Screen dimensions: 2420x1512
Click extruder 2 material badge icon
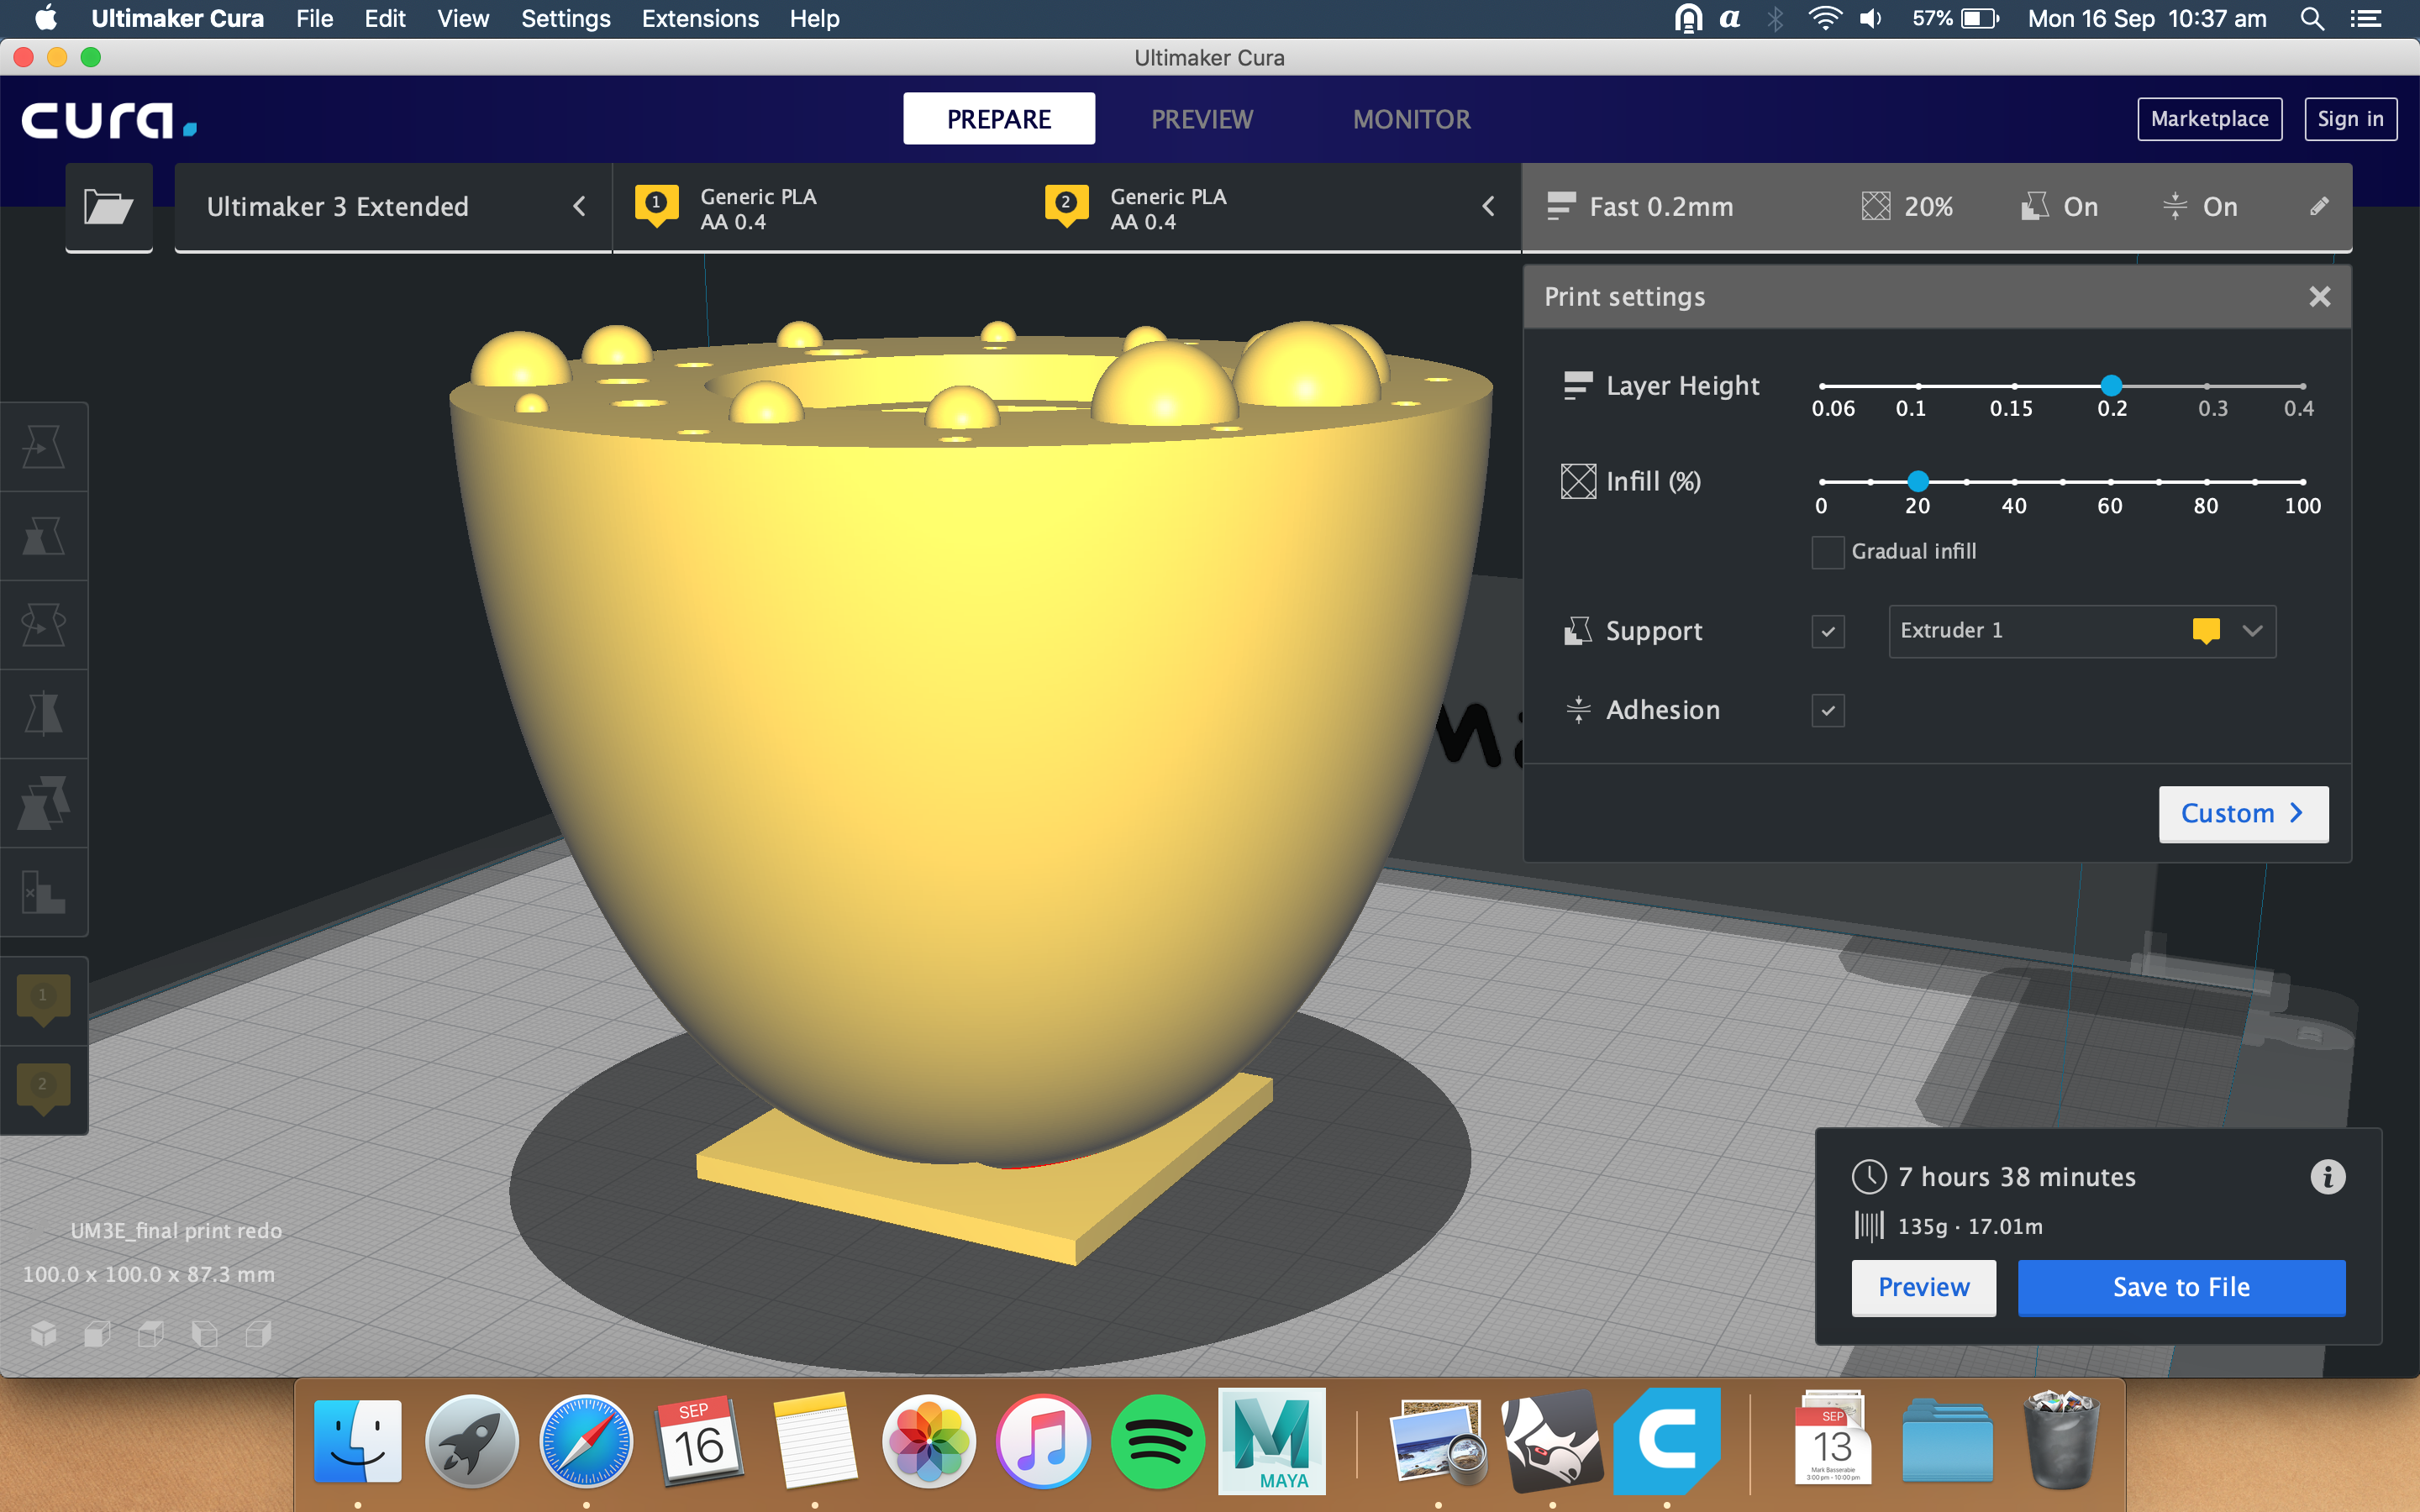click(1066, 205)
